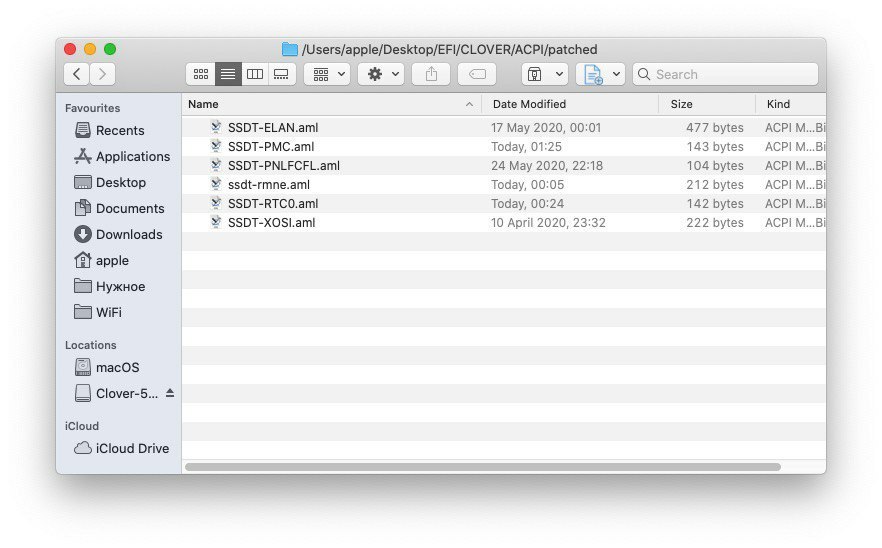Click the Locations sidebar heading
882x548 pixels.
(91, 345)
